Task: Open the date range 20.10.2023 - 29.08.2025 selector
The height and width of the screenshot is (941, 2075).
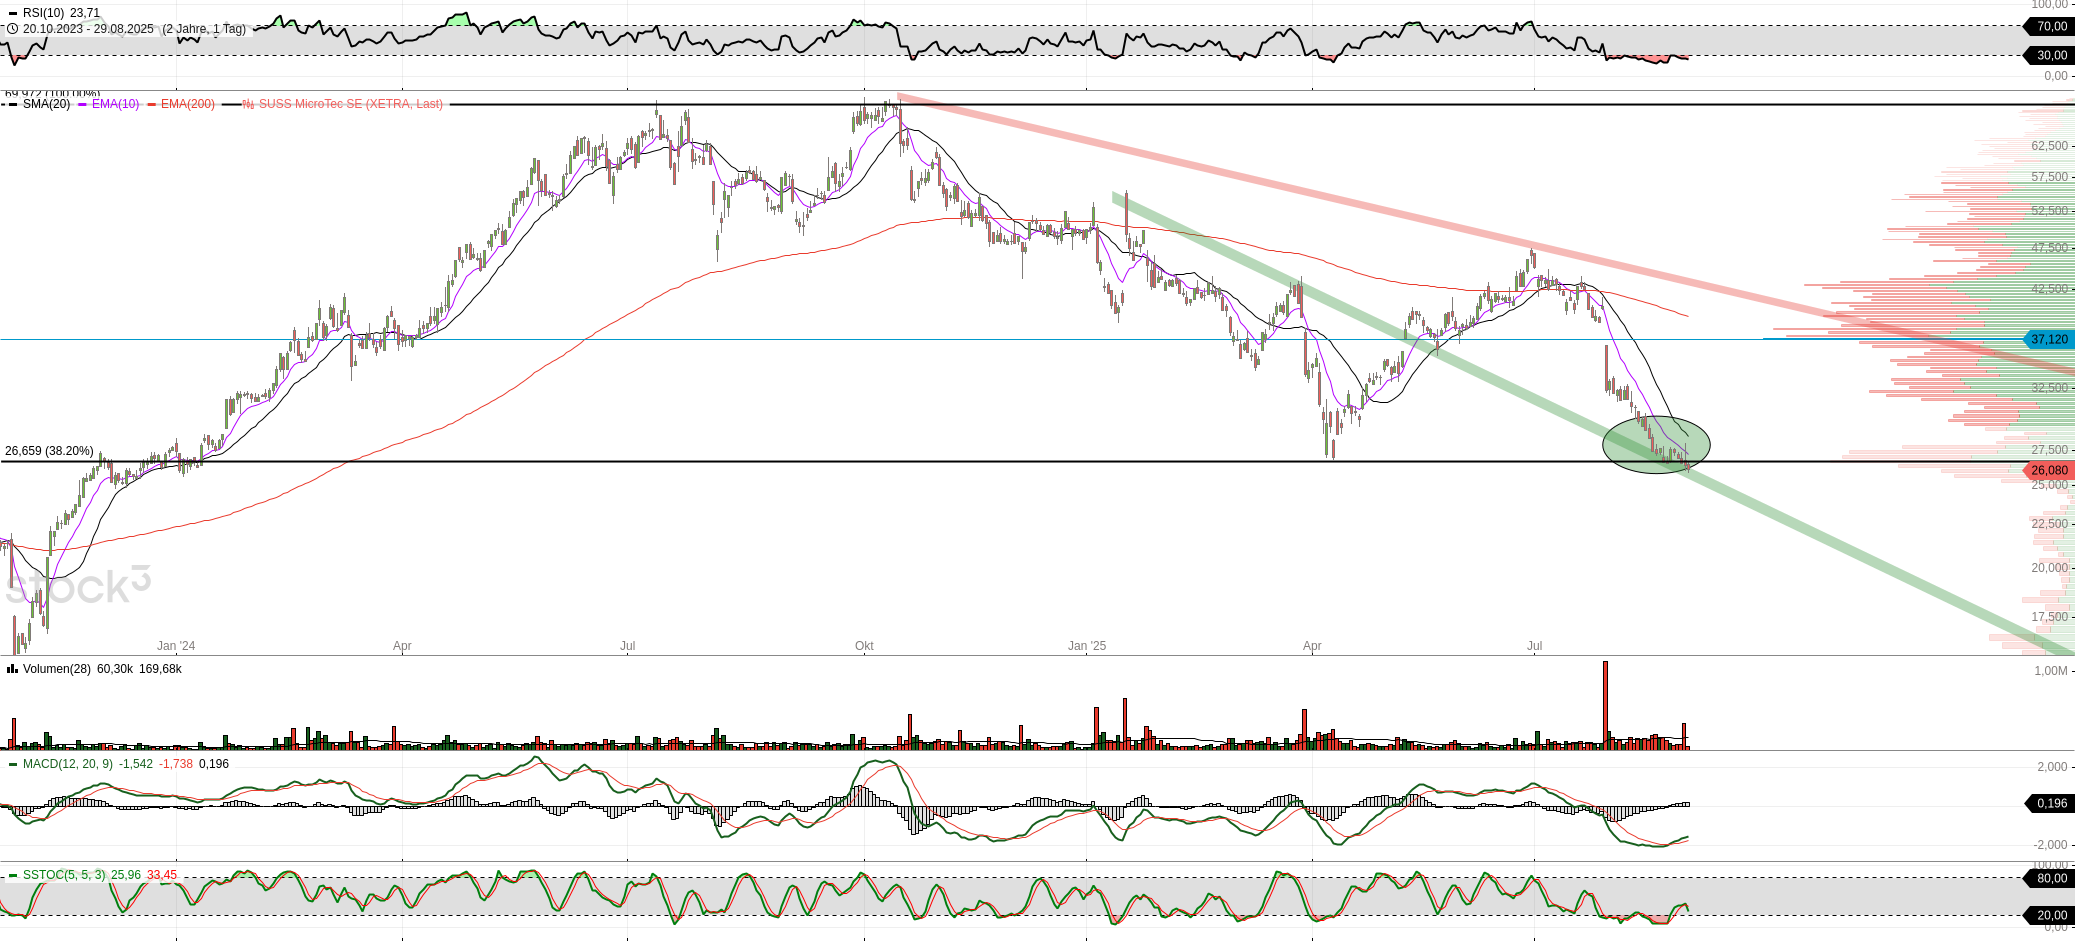Action: pyautogui.click(x=88, y=29)
